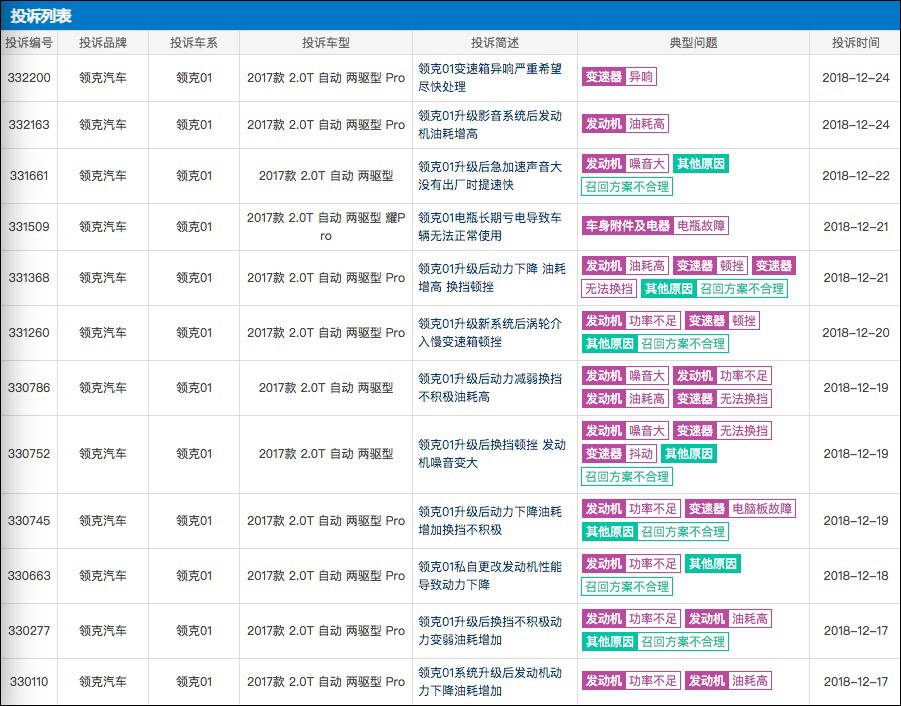Select complaint number 330663
This screenshot has height=706, width=901.
click(29, 576)
